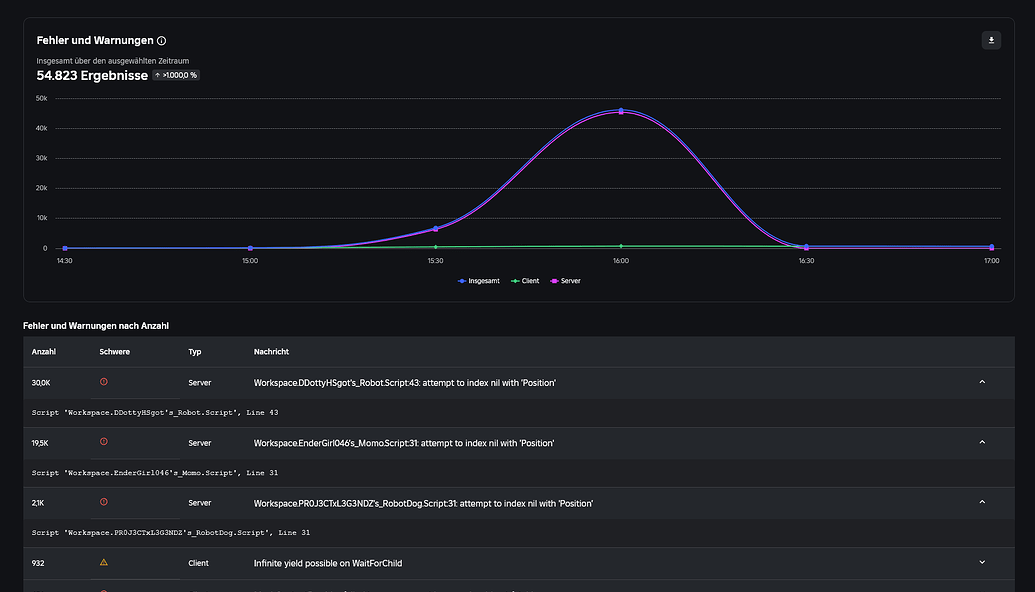The width and height of the screenshot is (1035, 592).
Task: Click error icon in DDottyHSgot's_Robot row
Action: (x=104, y=382)
